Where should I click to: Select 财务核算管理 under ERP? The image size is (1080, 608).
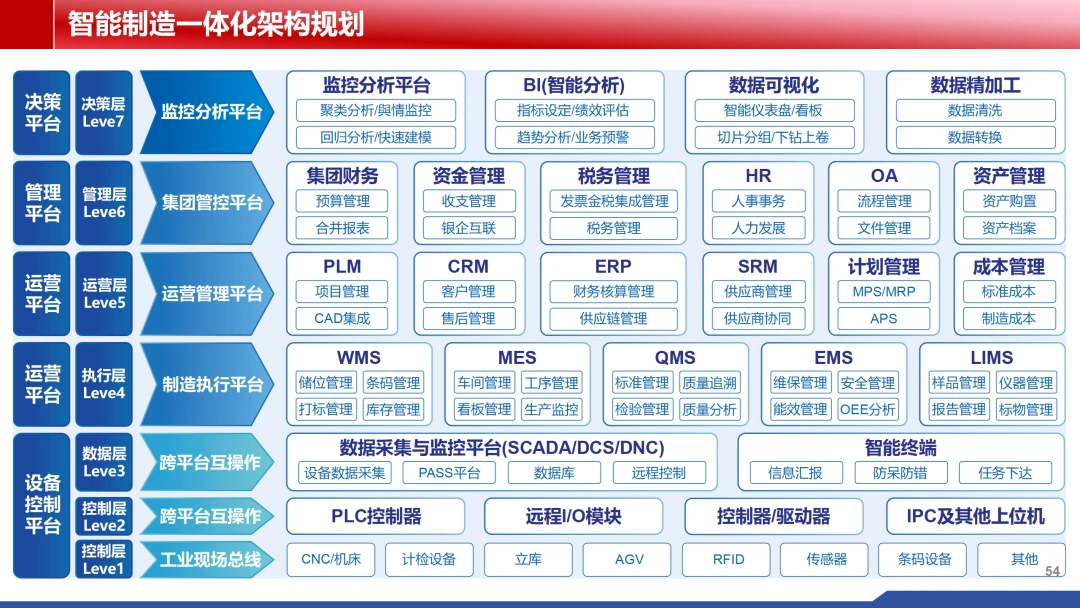[x=614, y=291]
